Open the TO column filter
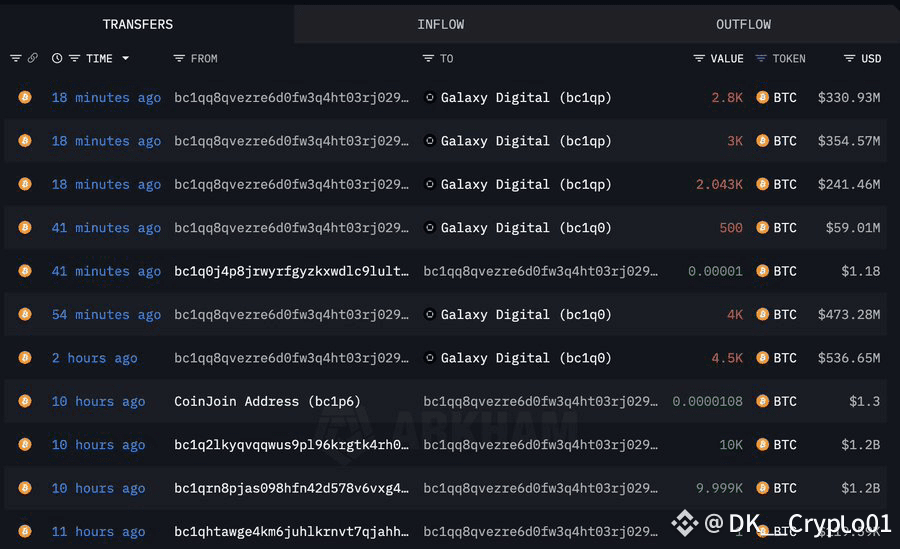Viewport: 900px width, 549px height. (428, 58)
